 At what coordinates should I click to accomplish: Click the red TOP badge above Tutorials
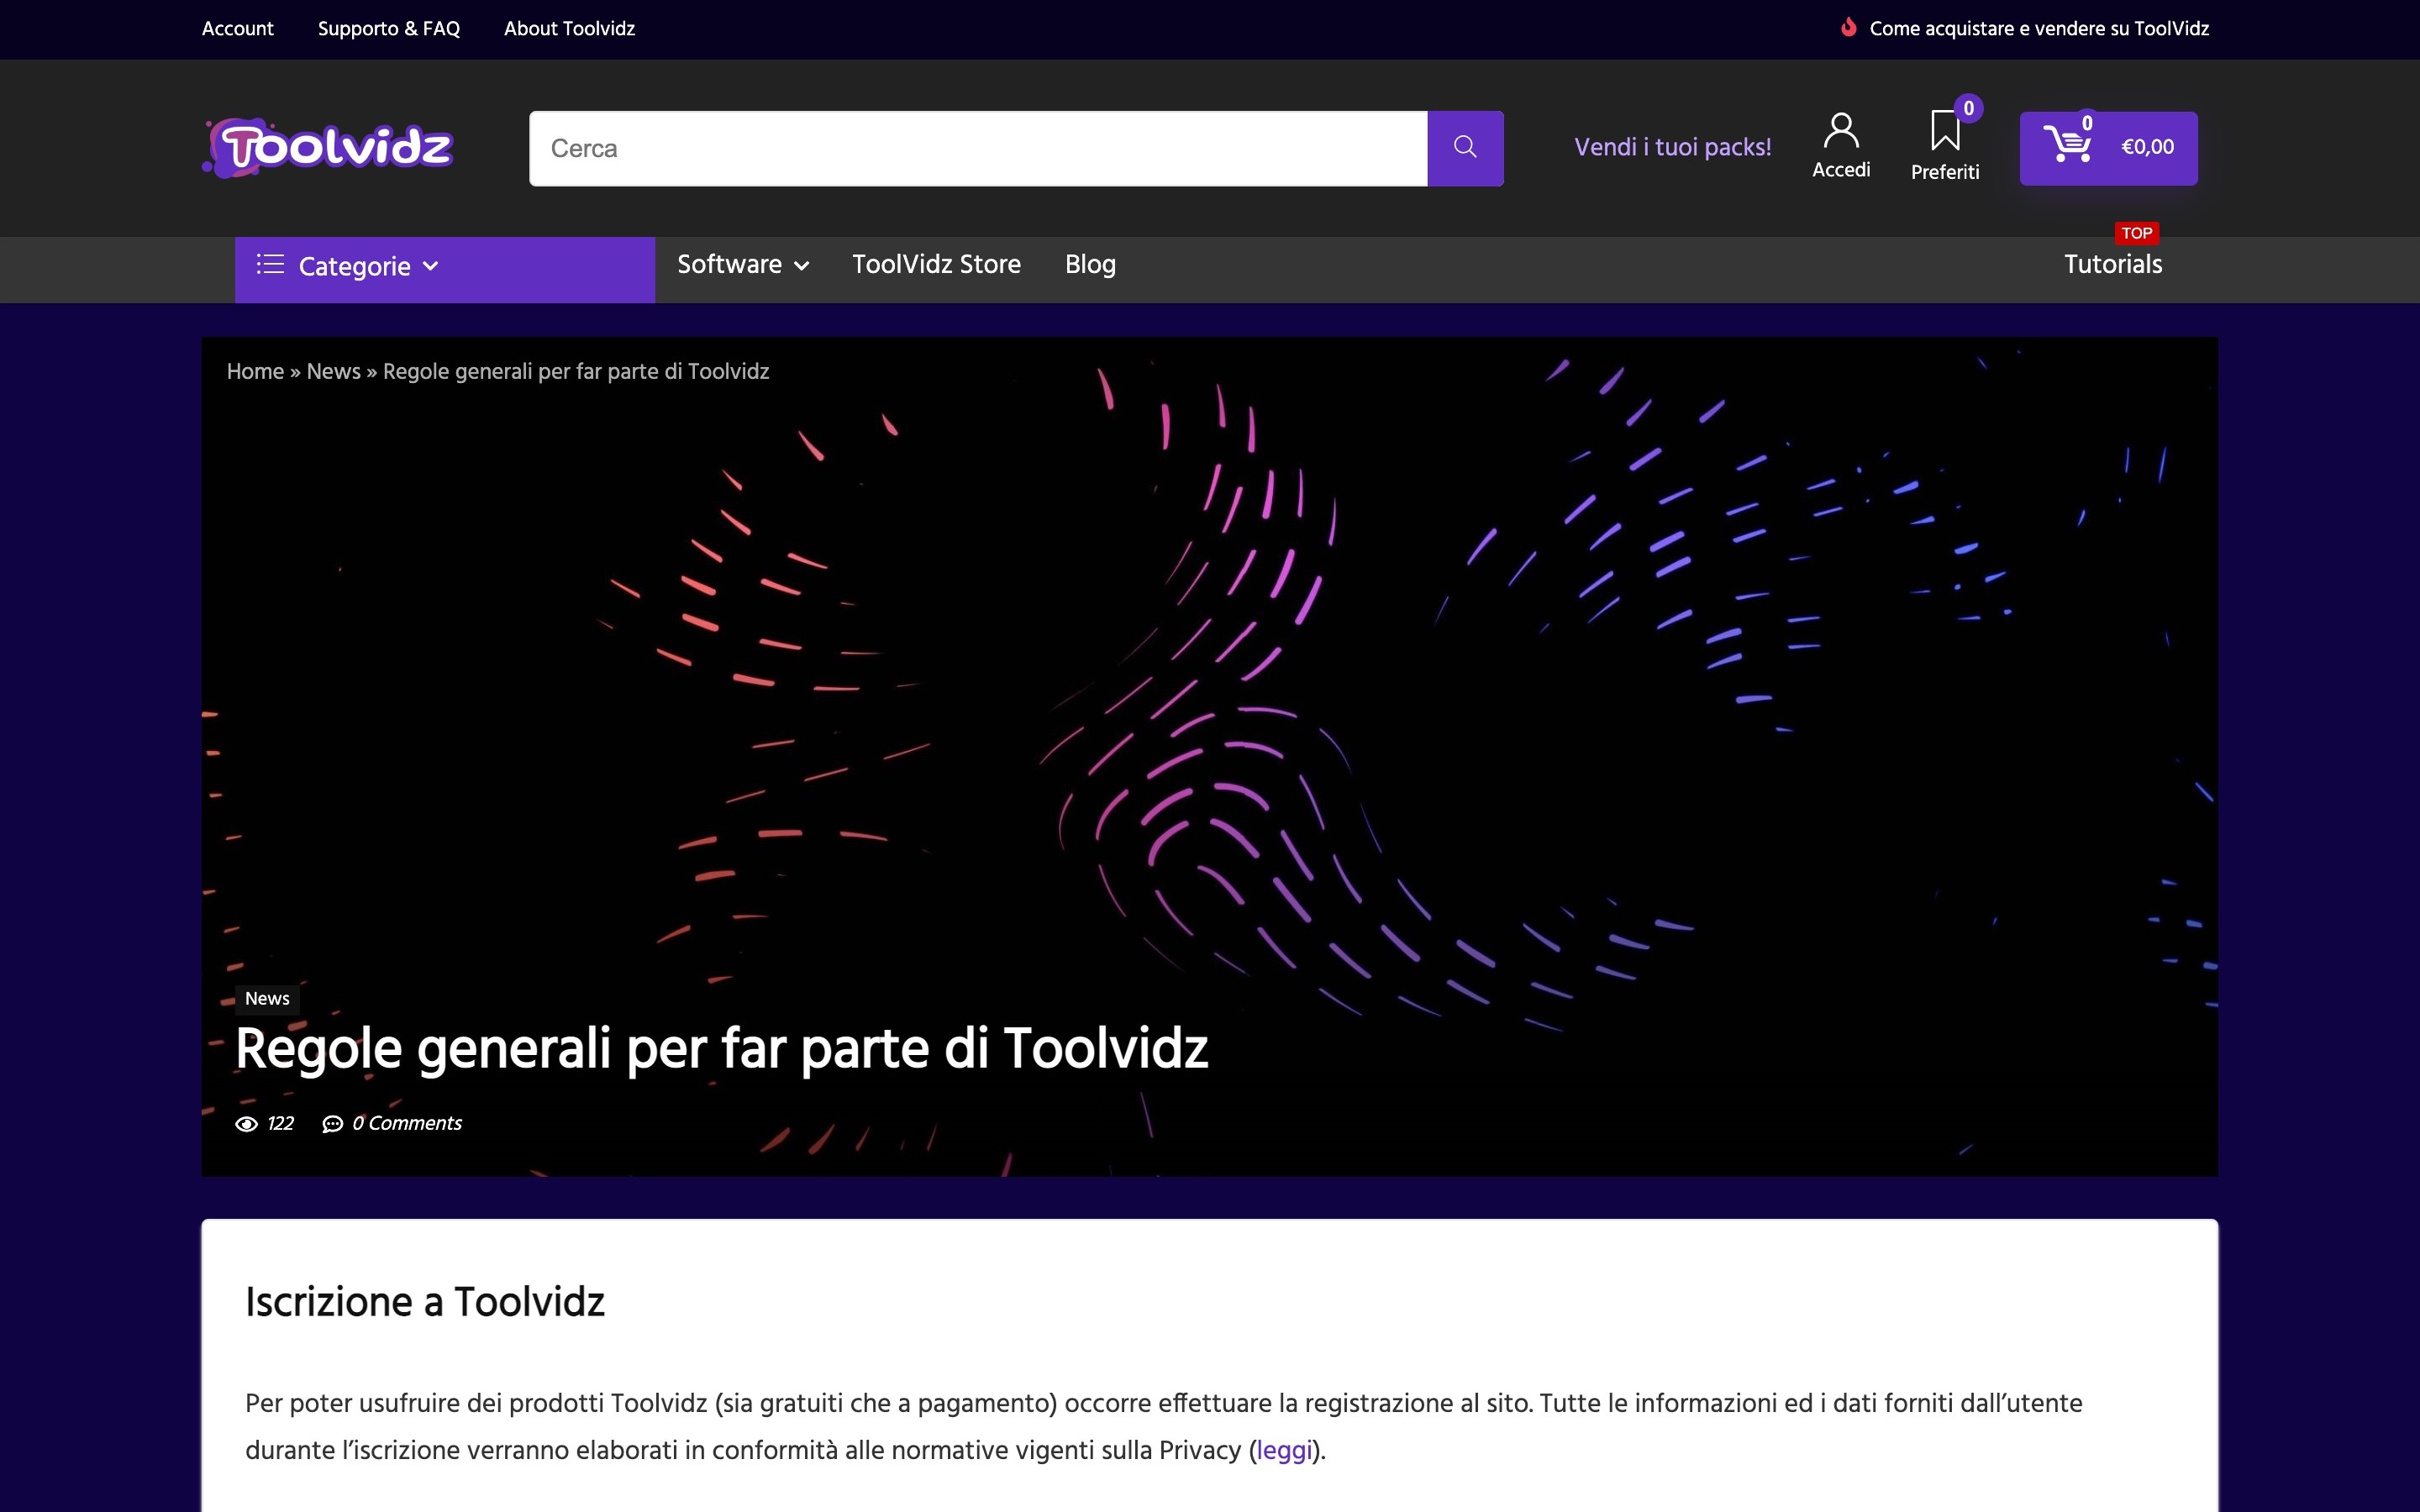click(2136, 233)
